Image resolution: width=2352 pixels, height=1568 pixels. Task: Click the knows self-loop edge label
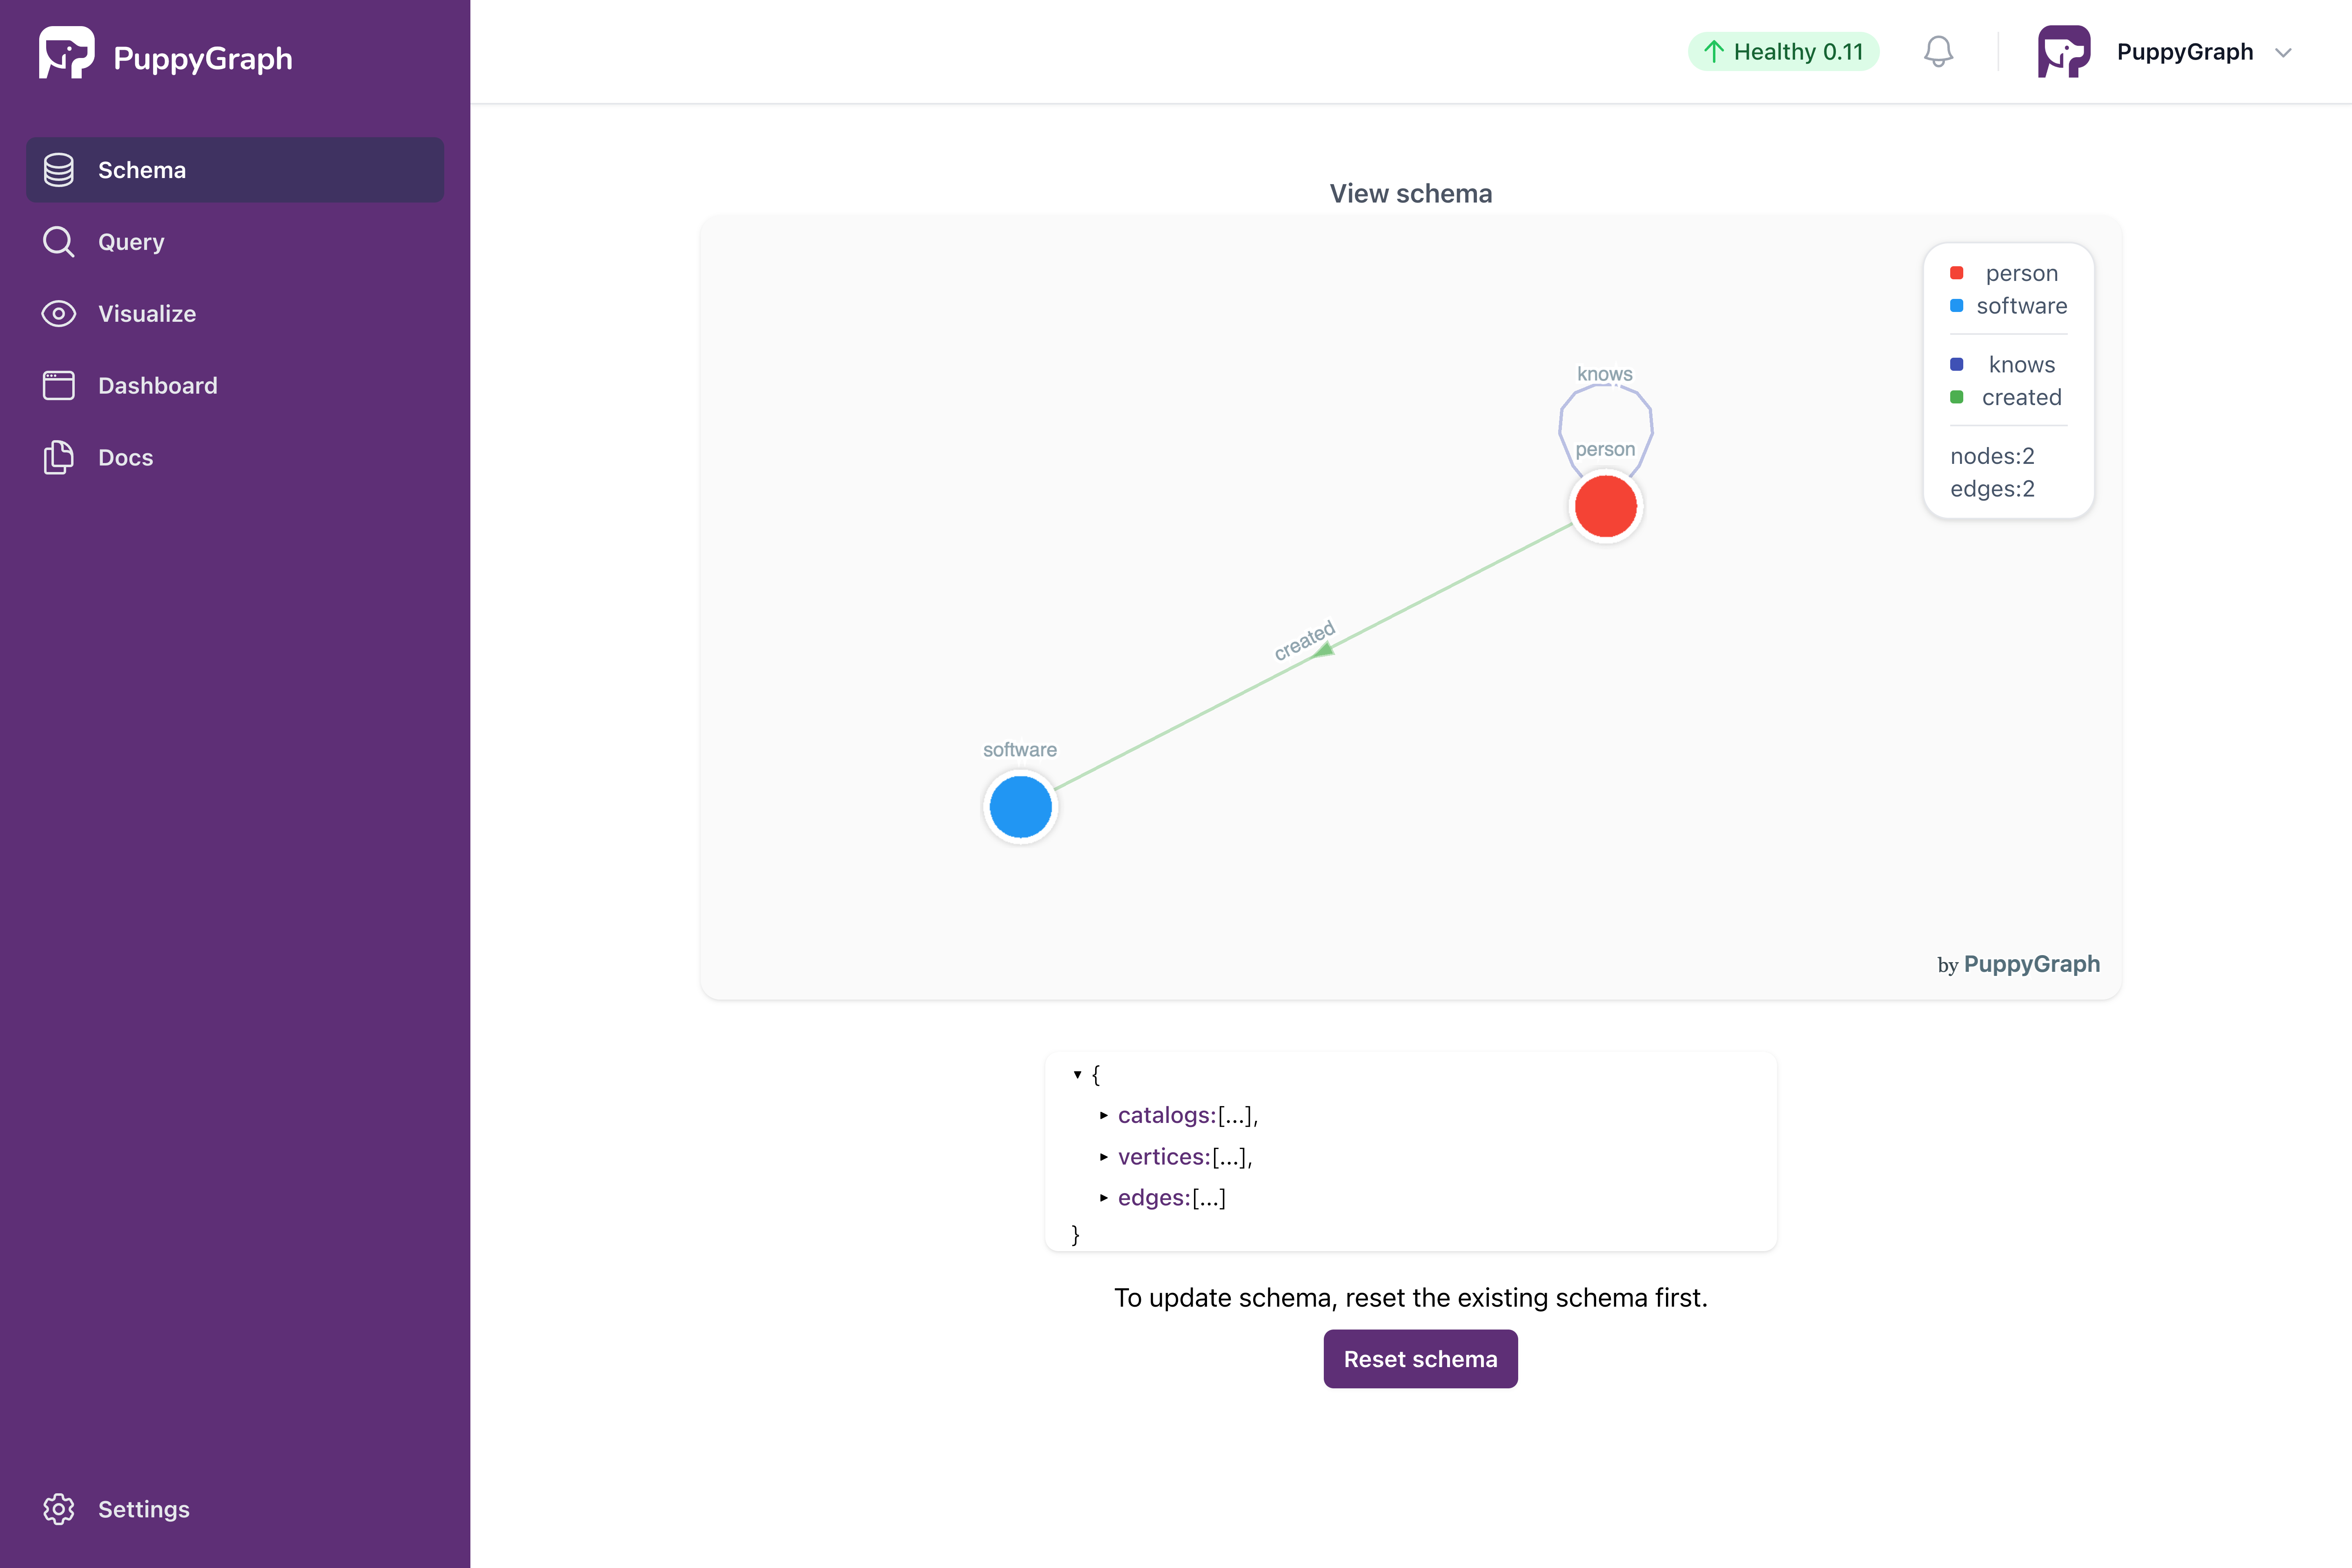(x=1605, y=374)
